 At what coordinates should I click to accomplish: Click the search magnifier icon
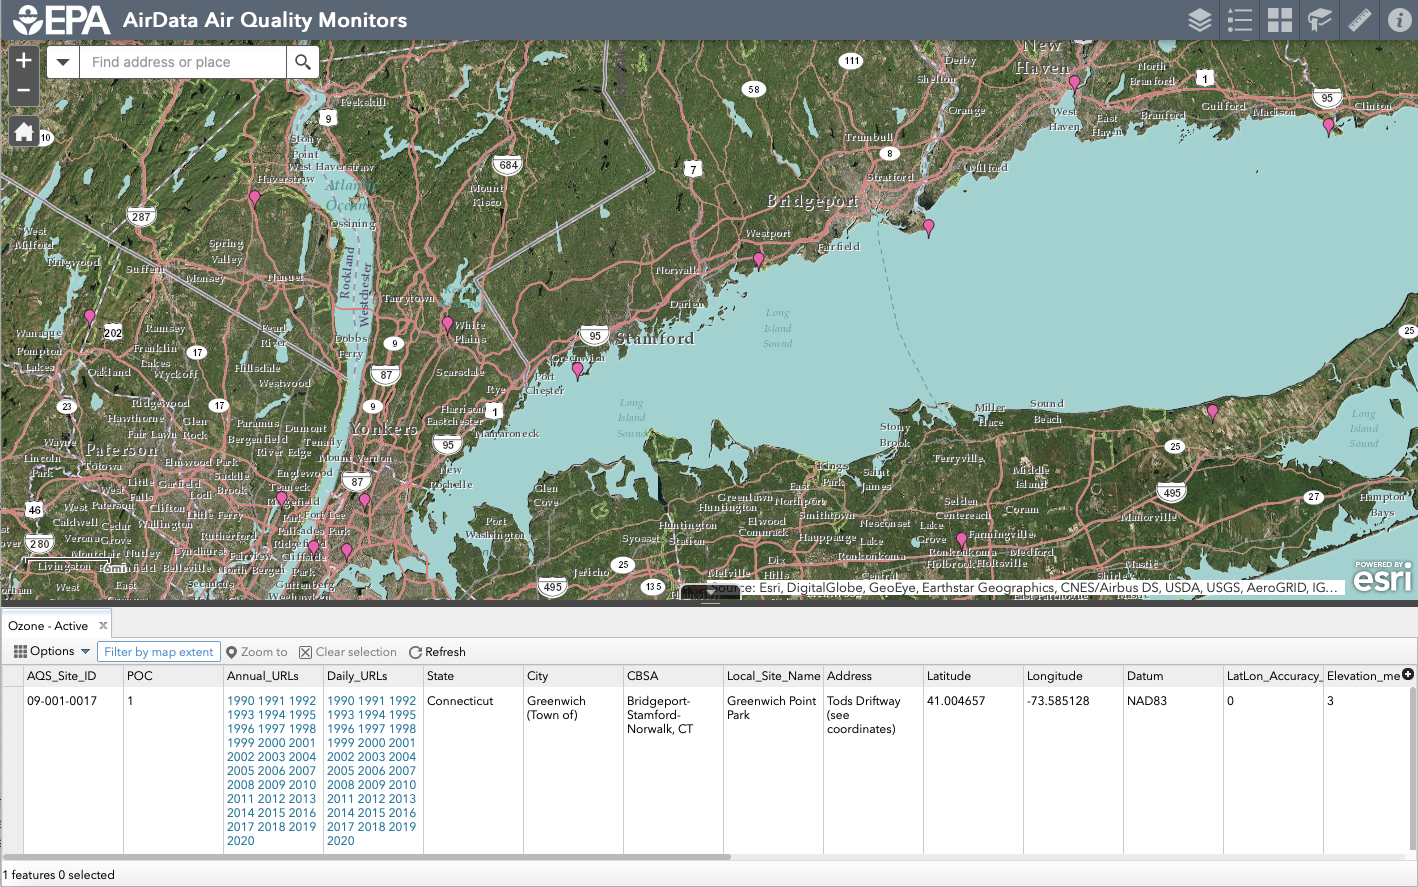click(x=303, y=62)
